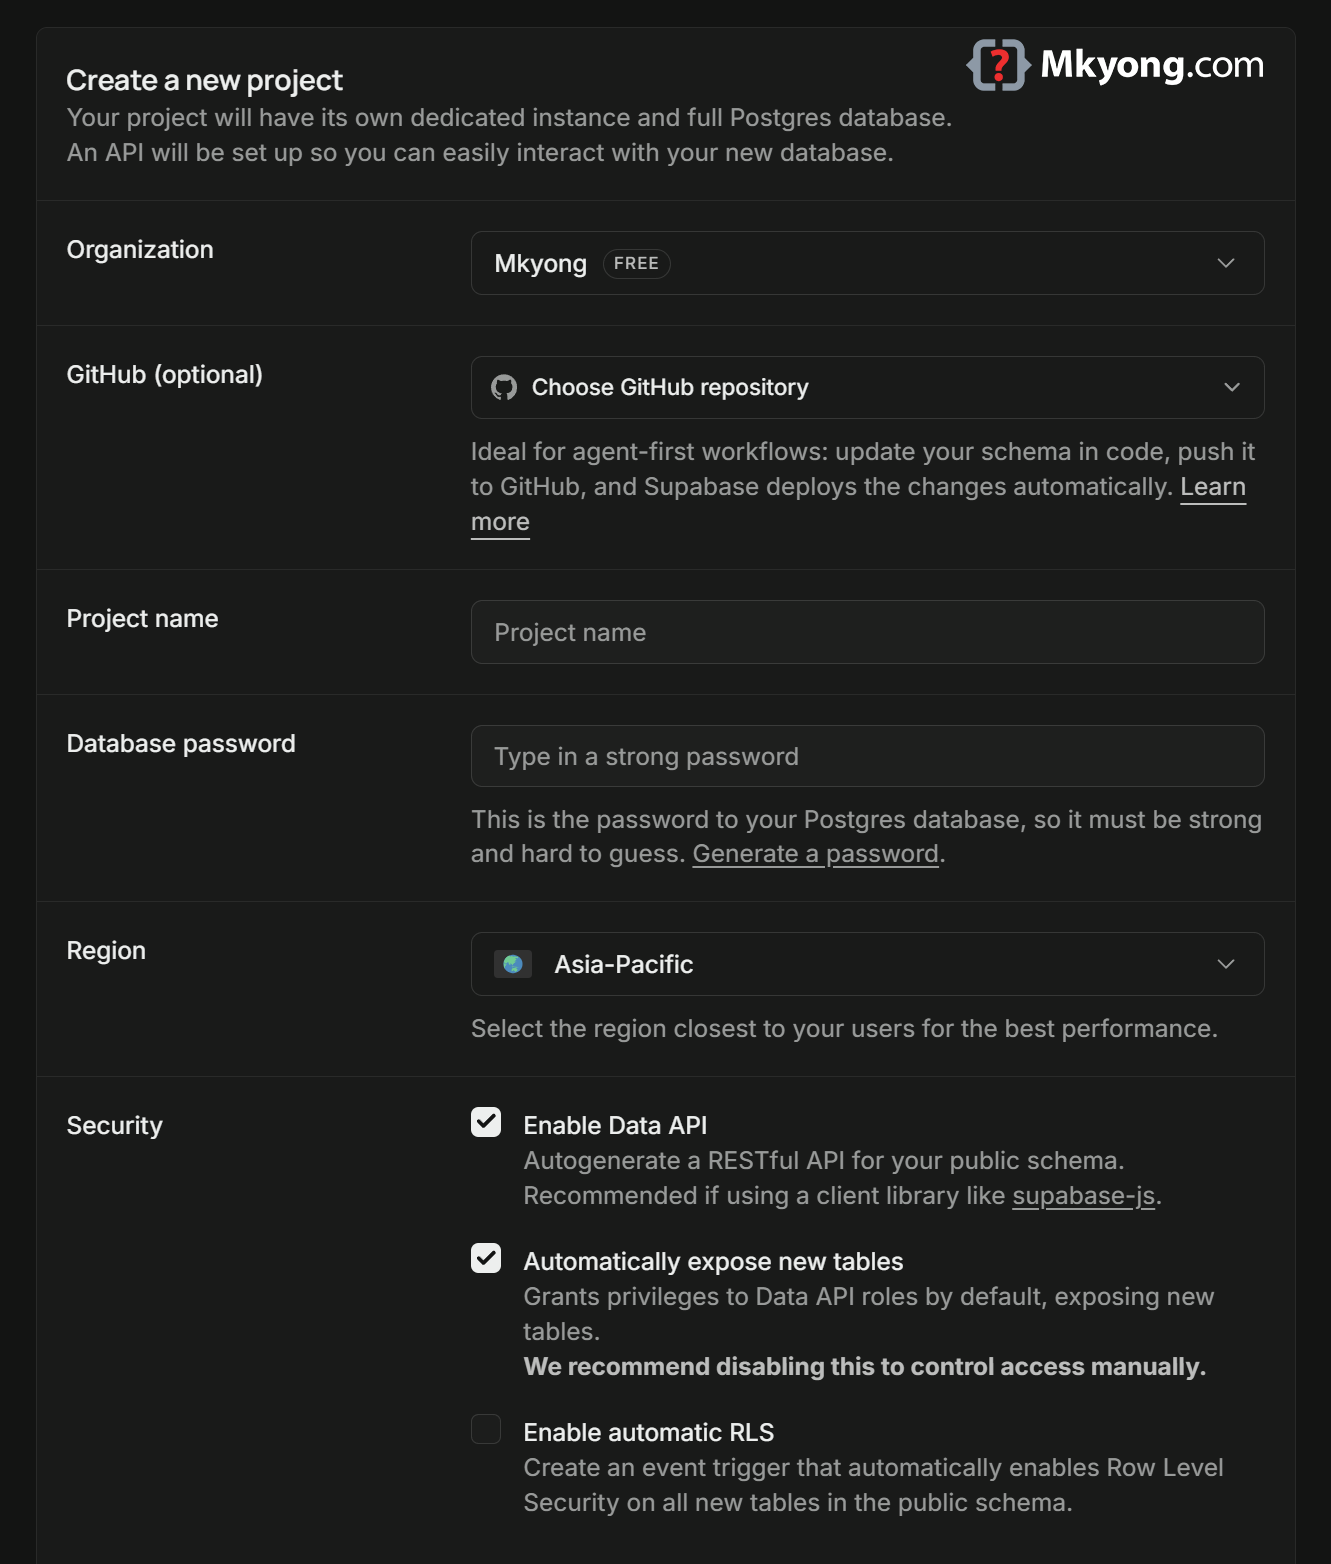Click the Automatically expose new tables label

click(x=713, y=1261)
